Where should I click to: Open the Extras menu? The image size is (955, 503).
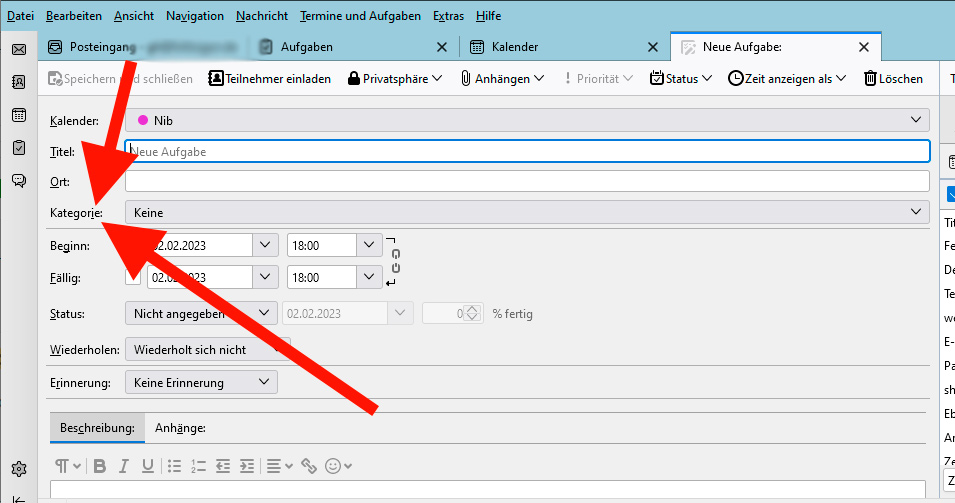click(x=447, y=16)
